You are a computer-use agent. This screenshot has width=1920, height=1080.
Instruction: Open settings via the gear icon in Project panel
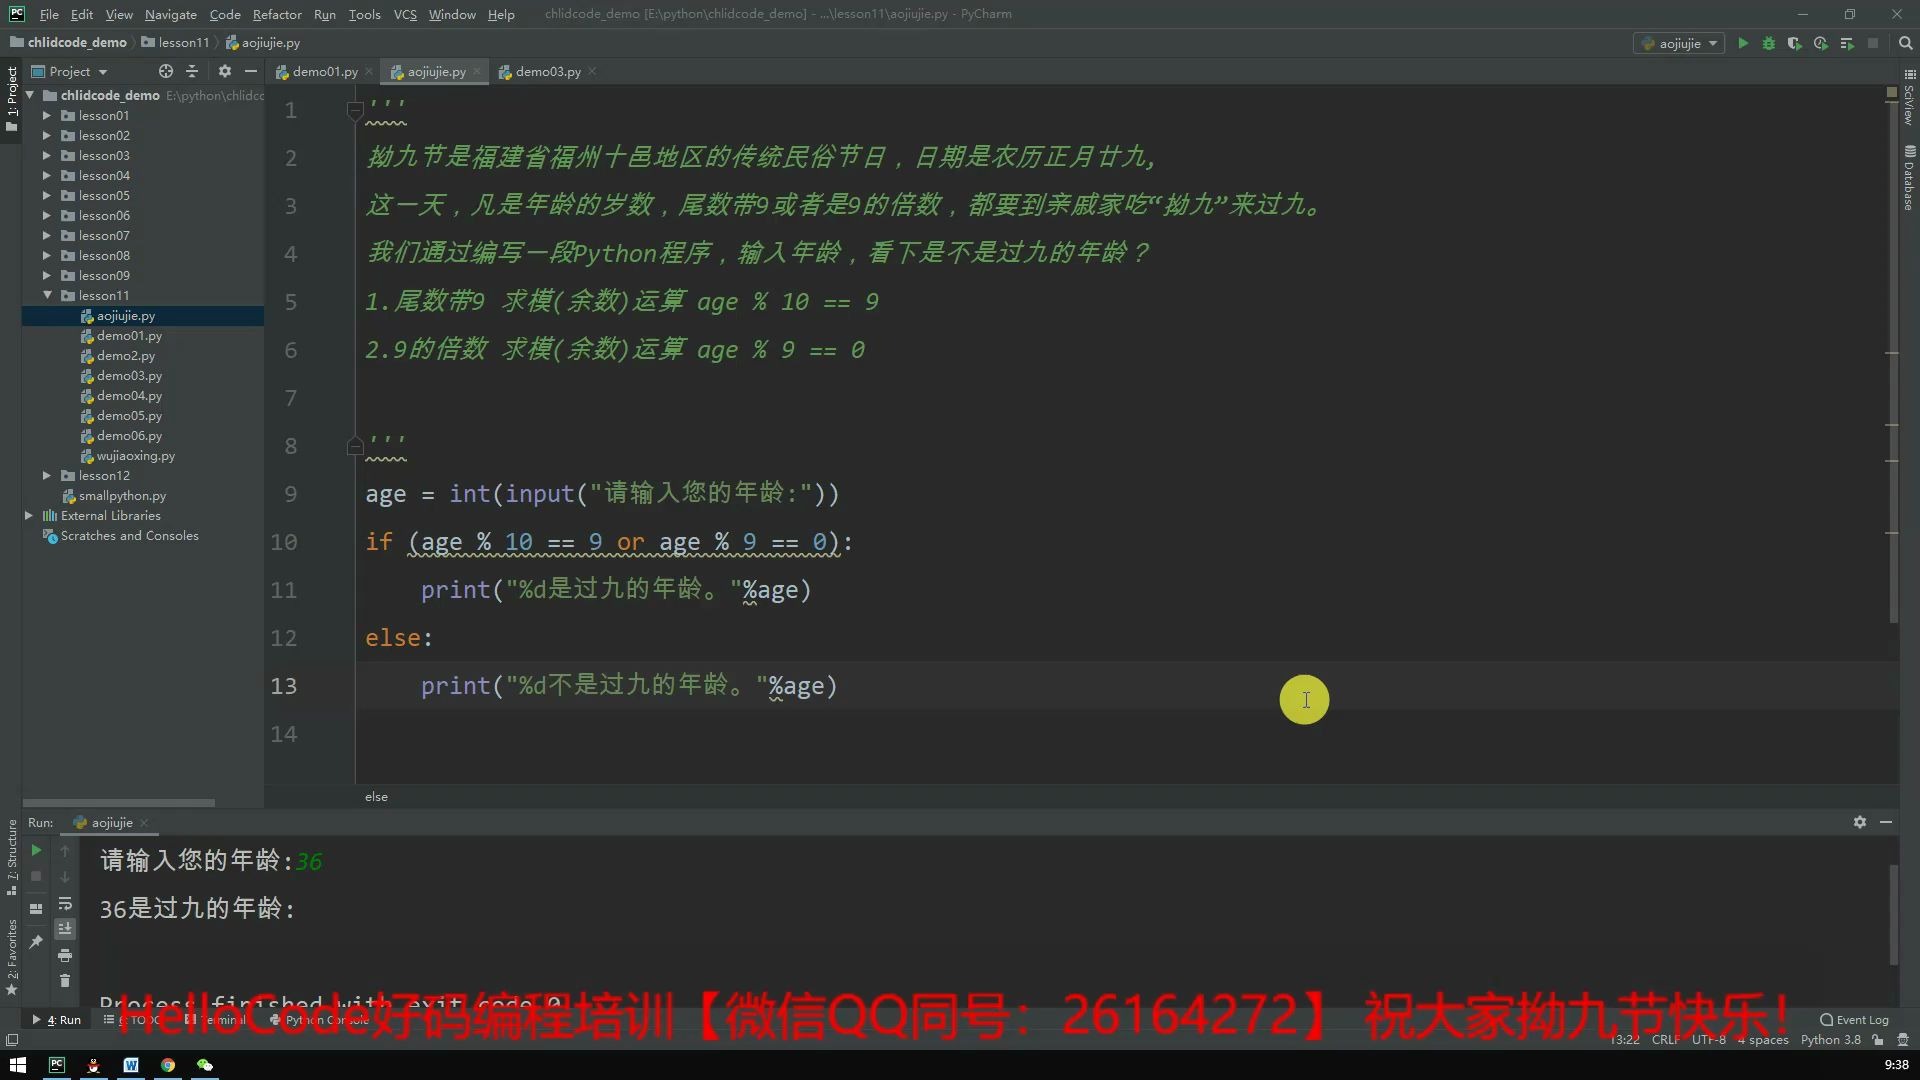[x=225, y=71]
